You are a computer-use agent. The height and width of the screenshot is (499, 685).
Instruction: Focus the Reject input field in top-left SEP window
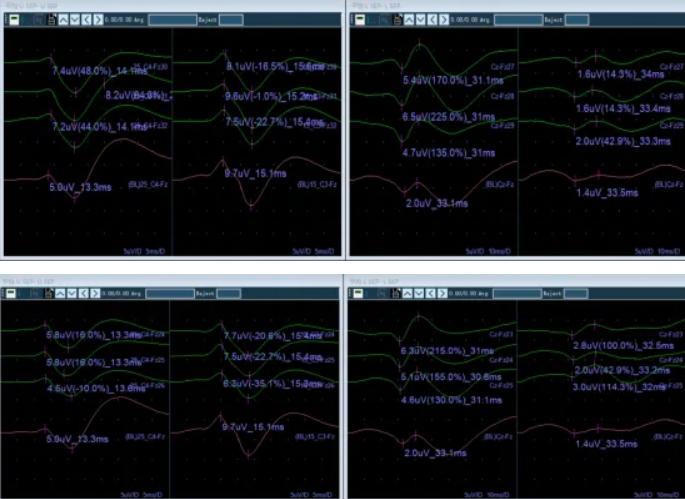[231, 20]
